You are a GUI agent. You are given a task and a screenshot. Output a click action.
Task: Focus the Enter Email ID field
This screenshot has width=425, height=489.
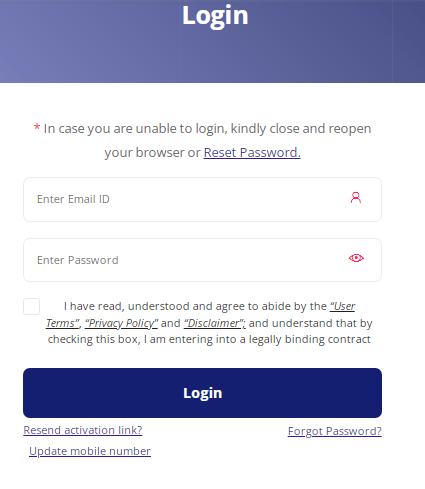202,199
